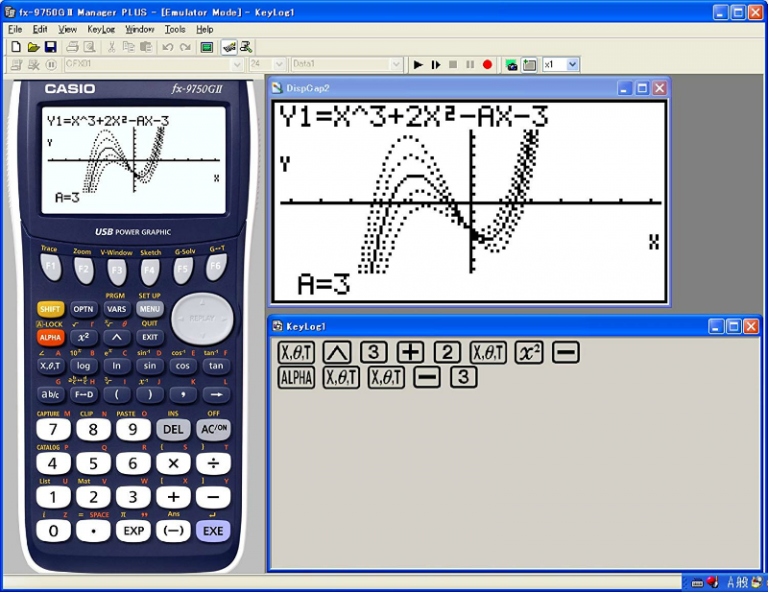
Task: Open the KeyLog menu
Action: click(x=101, y=30)
